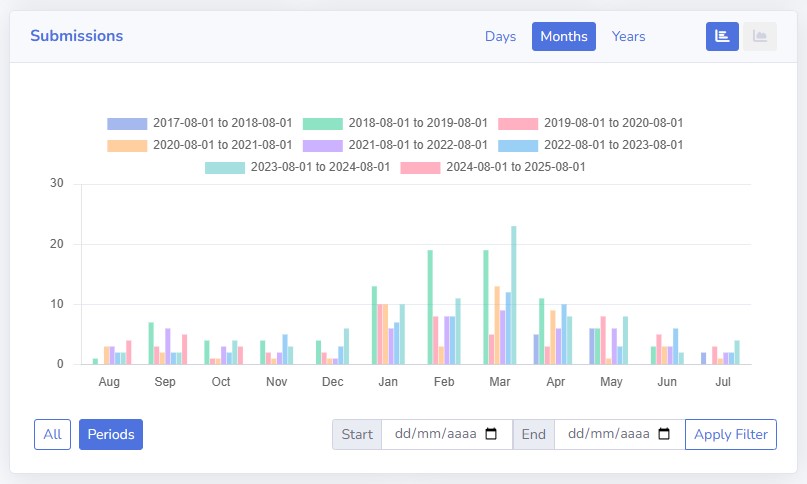Click the 2020-08-01 to 2021-08-01 orange swatch
The image size is (807, 484).
(126, 145)
